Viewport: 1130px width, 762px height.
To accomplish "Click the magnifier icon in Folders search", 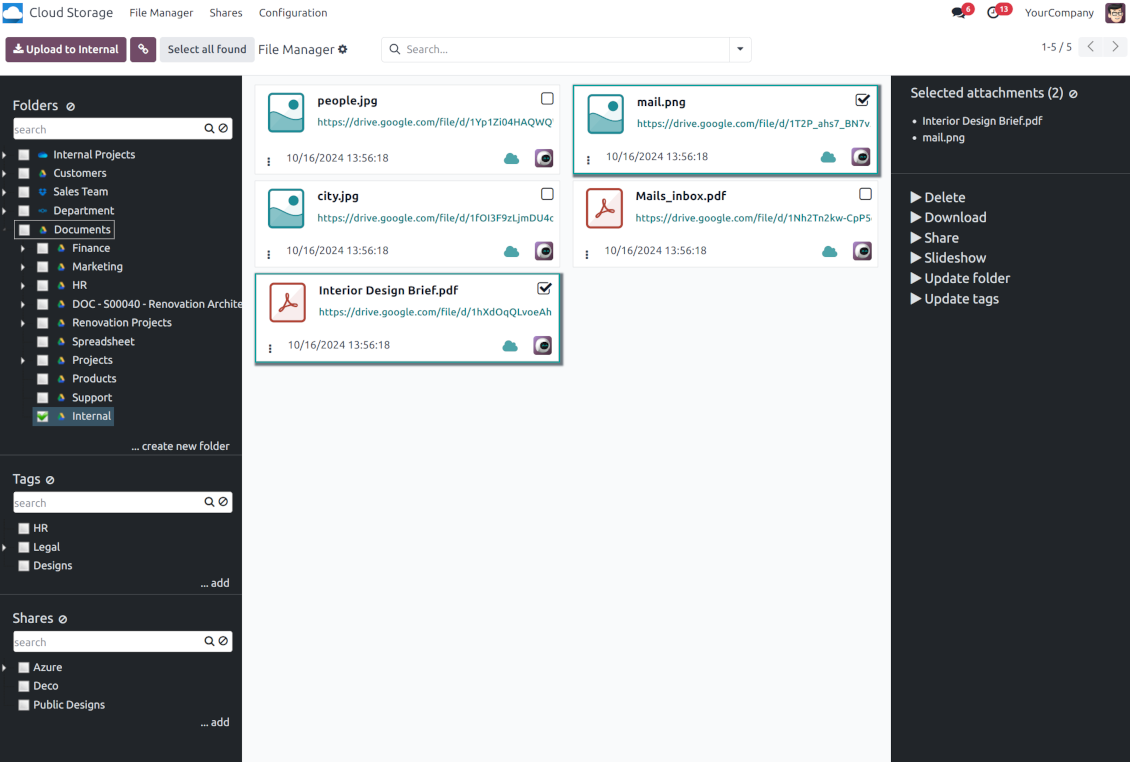I will pyautogui.click(x=209, y=128).
